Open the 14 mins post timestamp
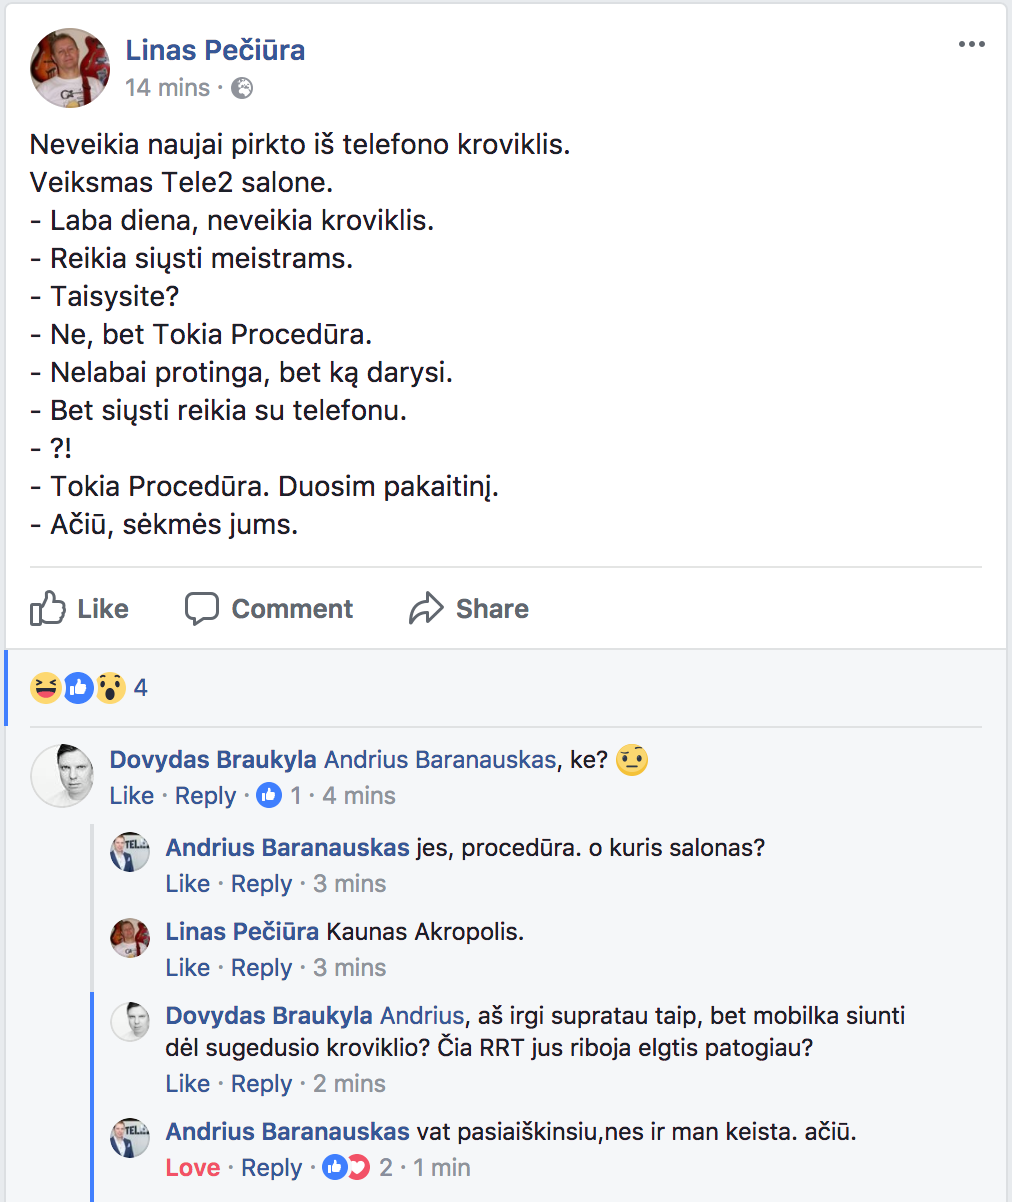The image size is (1012, 1202). pyautogui.click(x=168, y=88)
